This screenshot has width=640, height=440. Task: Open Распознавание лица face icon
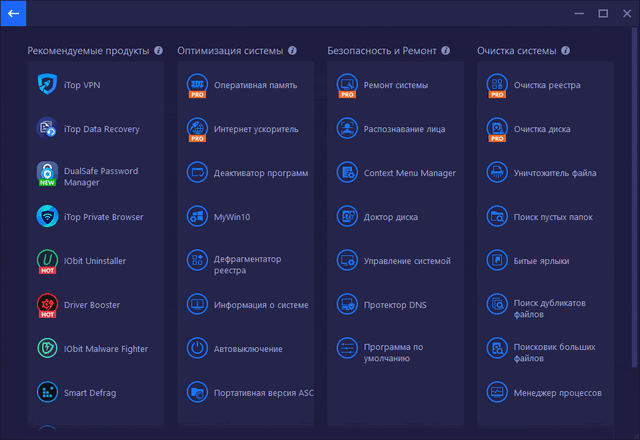tap(347, 128)
